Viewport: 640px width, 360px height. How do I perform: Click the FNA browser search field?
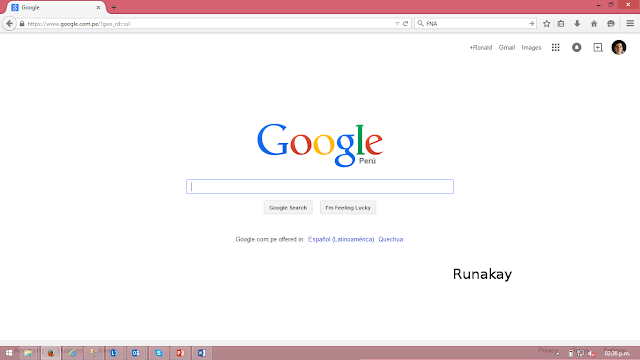pos(476,24)
